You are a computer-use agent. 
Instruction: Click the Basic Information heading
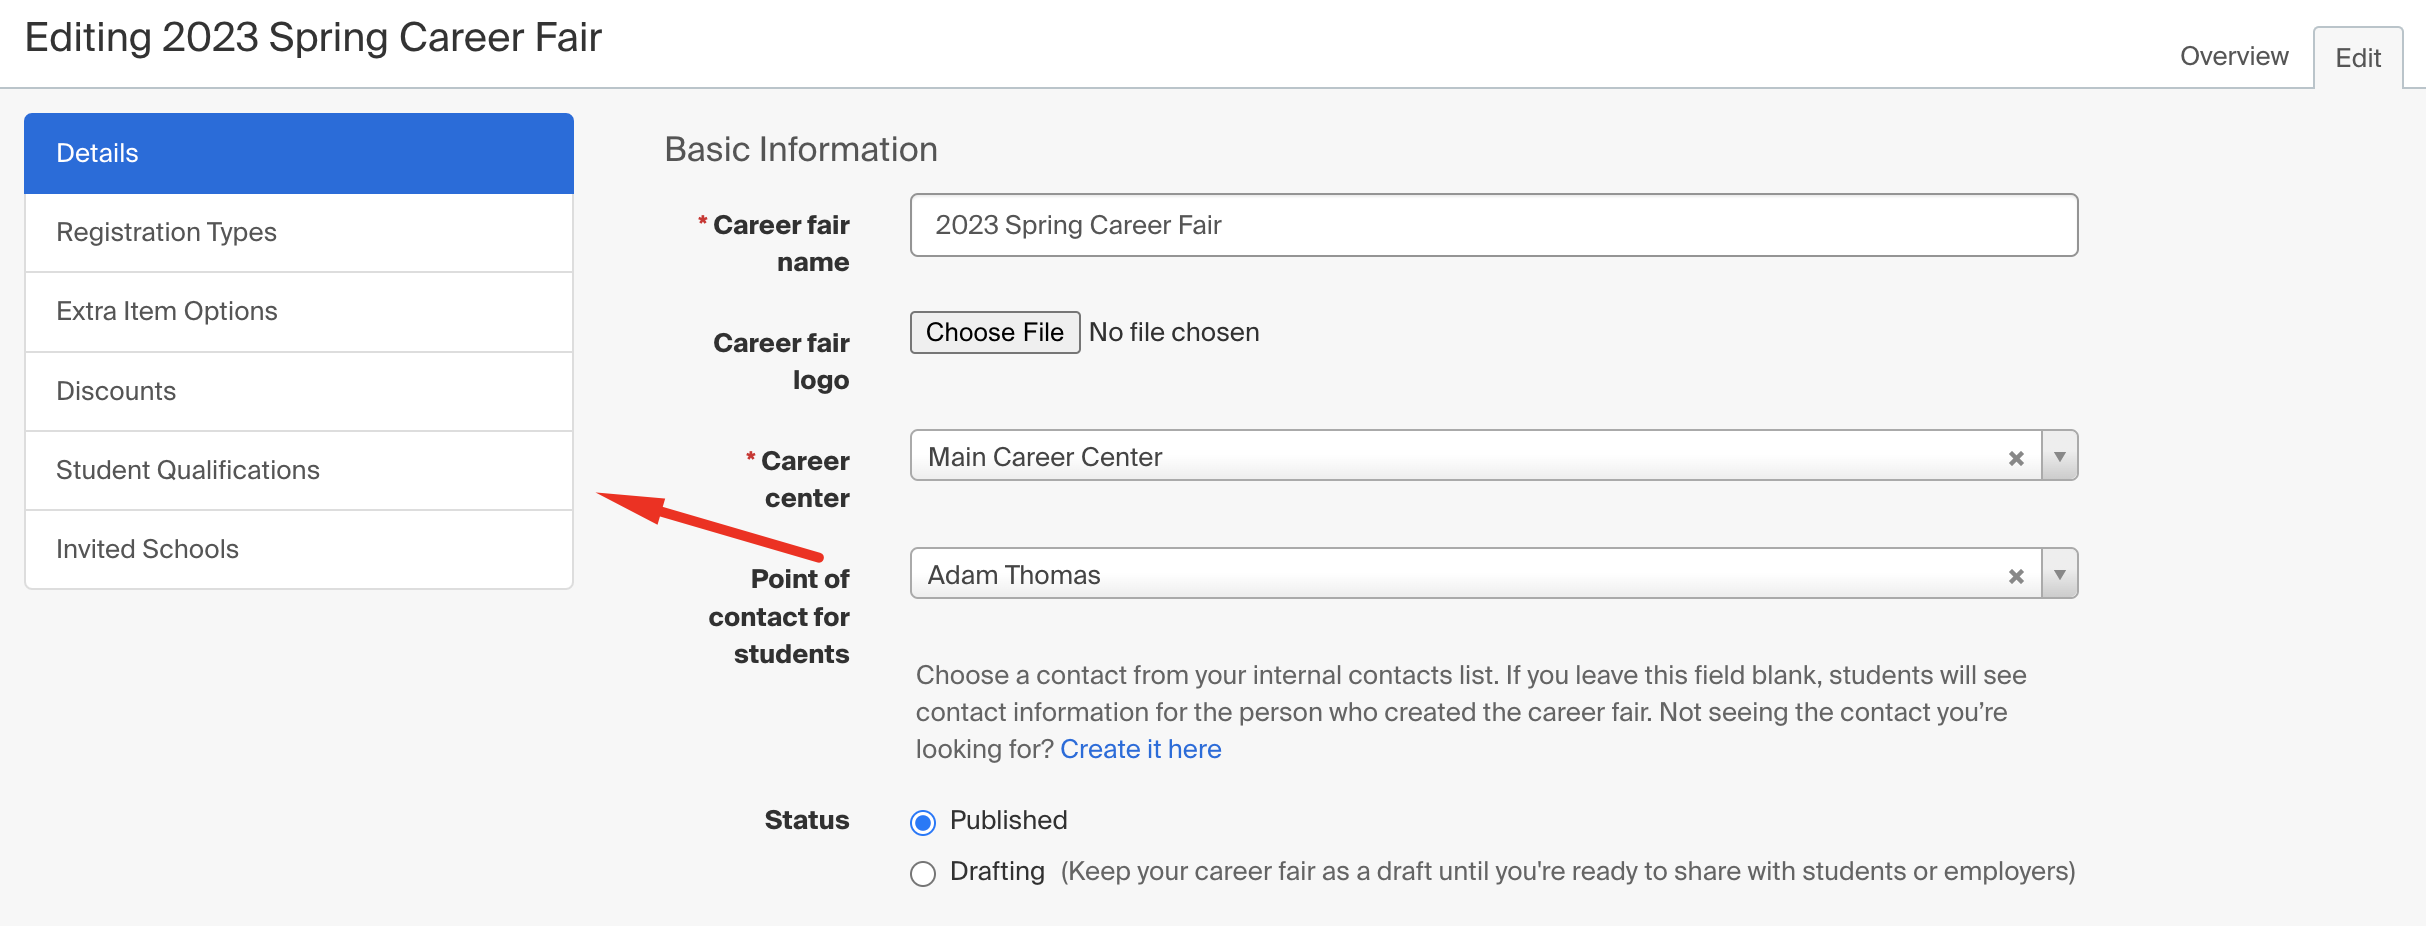(x=801, y=149)
